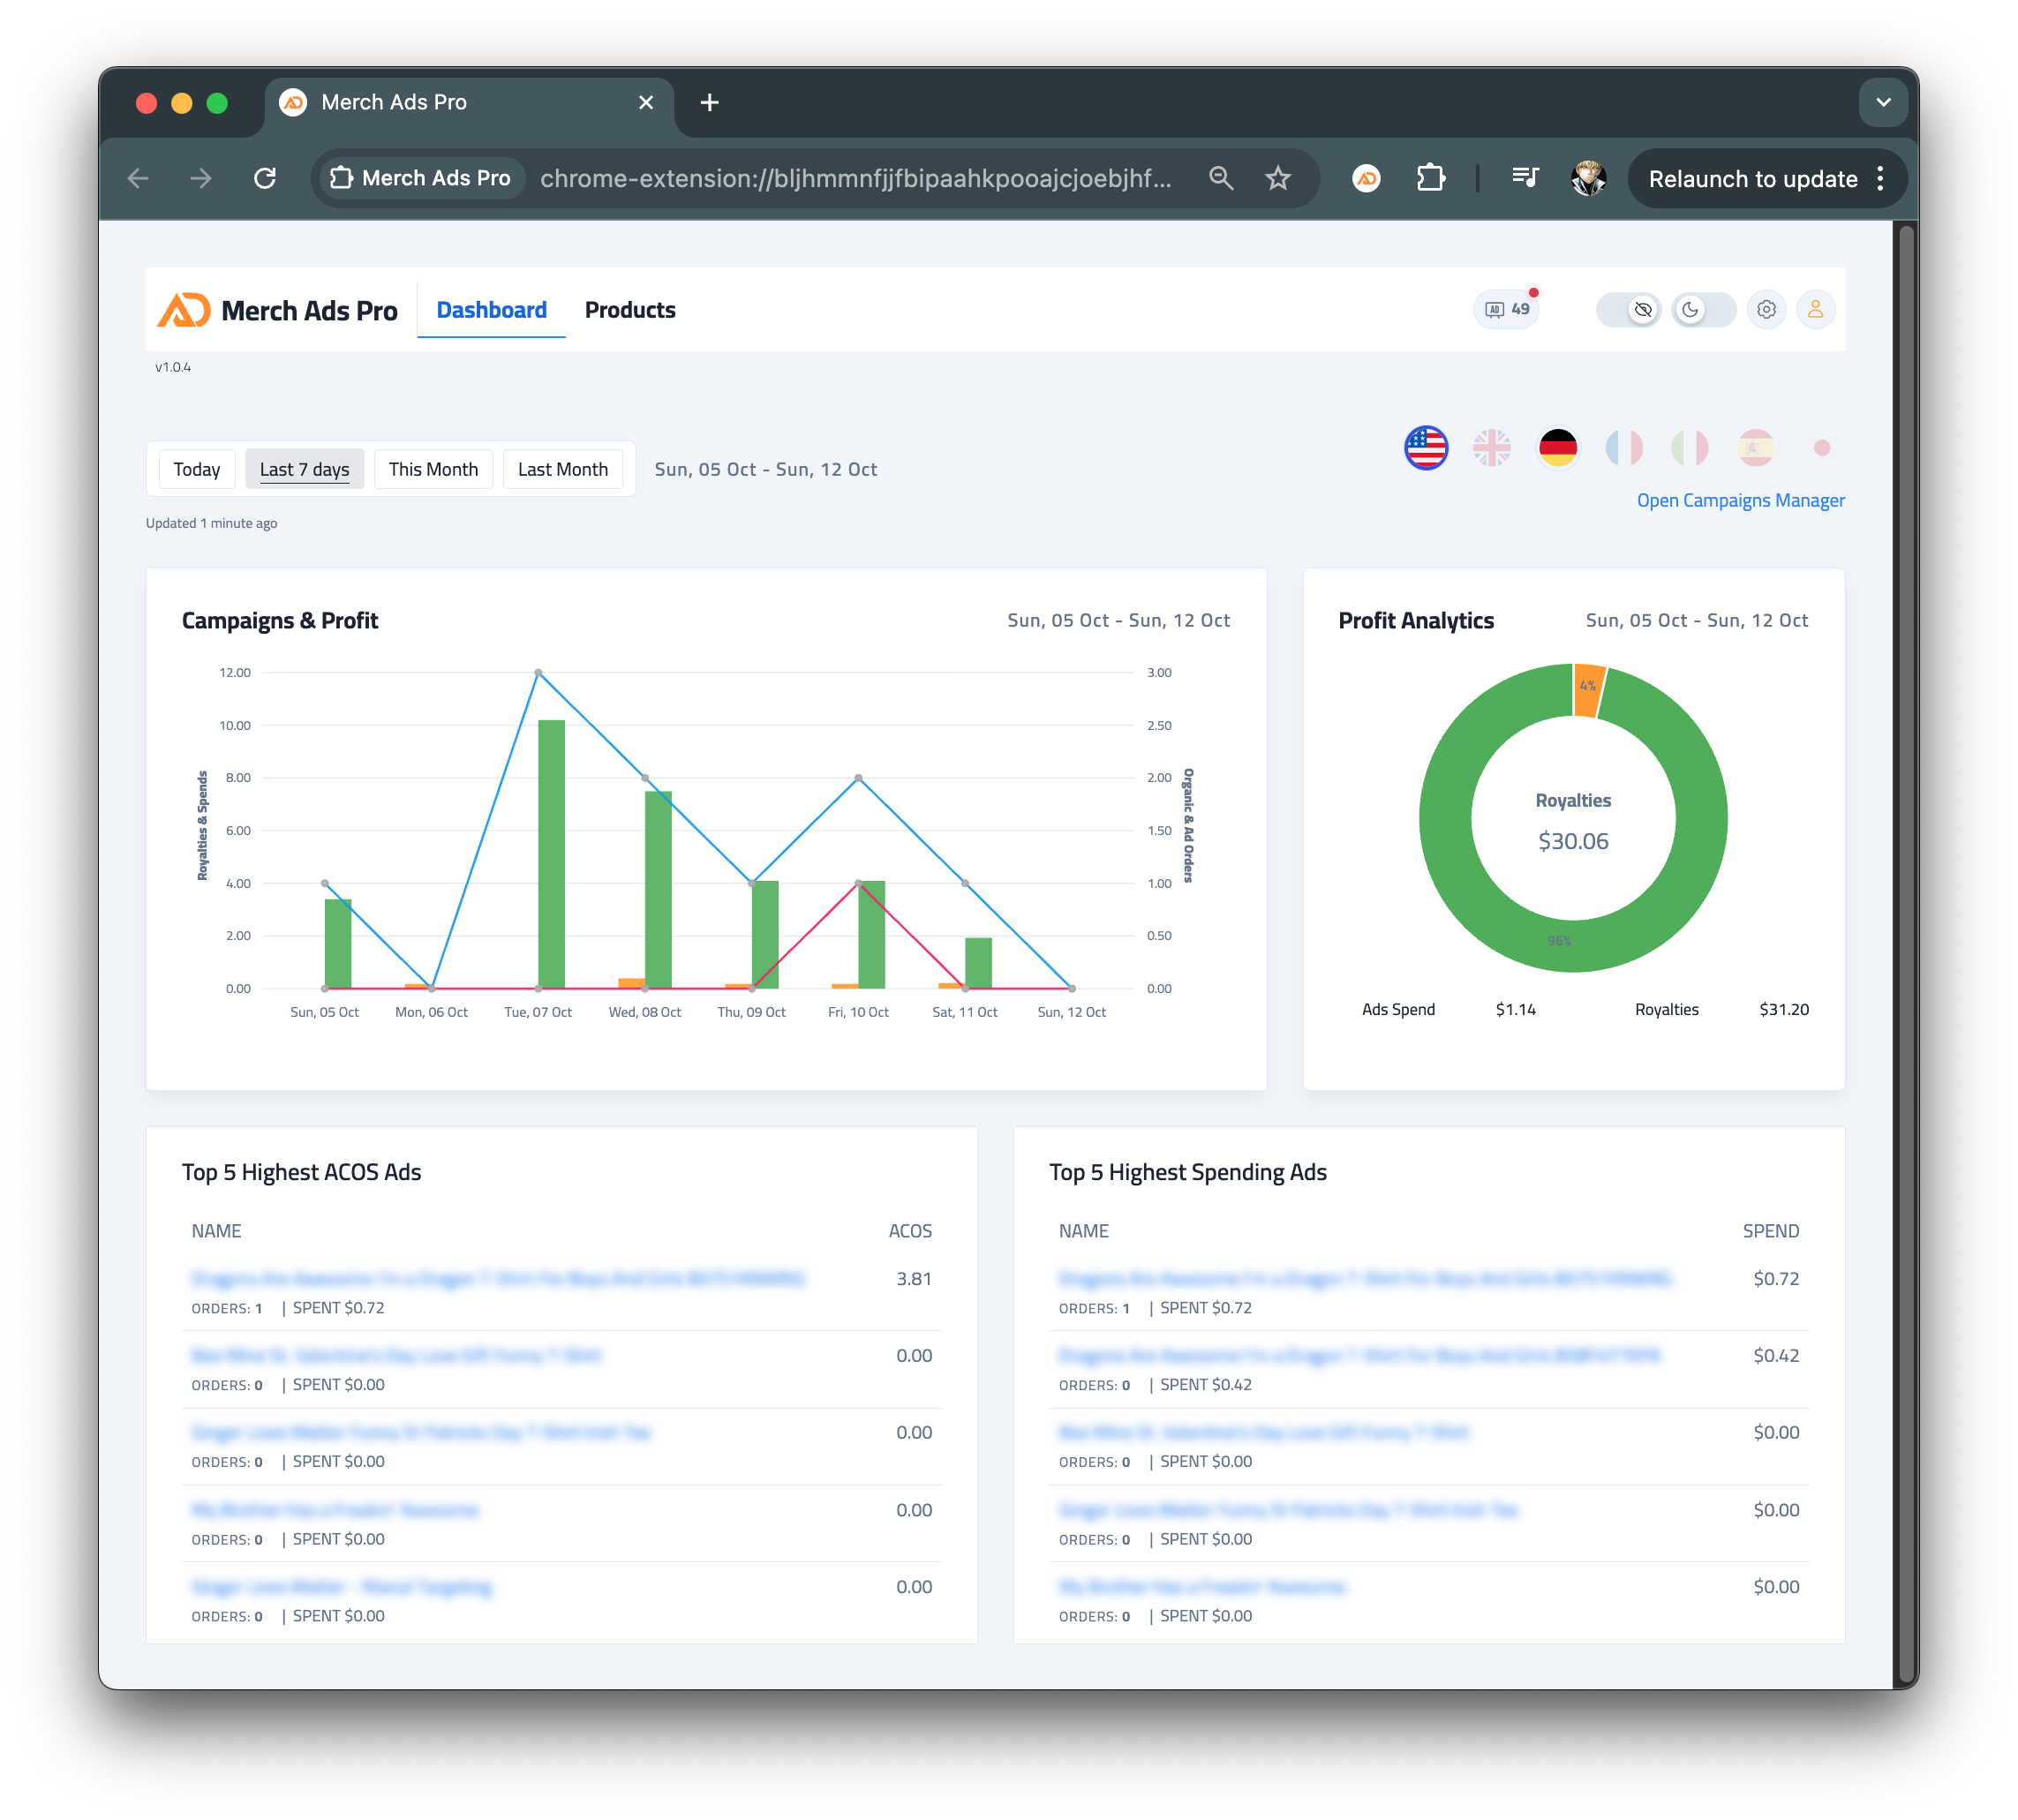The width and height of the screenshot is (2018, 1820).
Task: Click the Merch Ads Pro extension icon in toolbar
Action: tap(1366, 178)
